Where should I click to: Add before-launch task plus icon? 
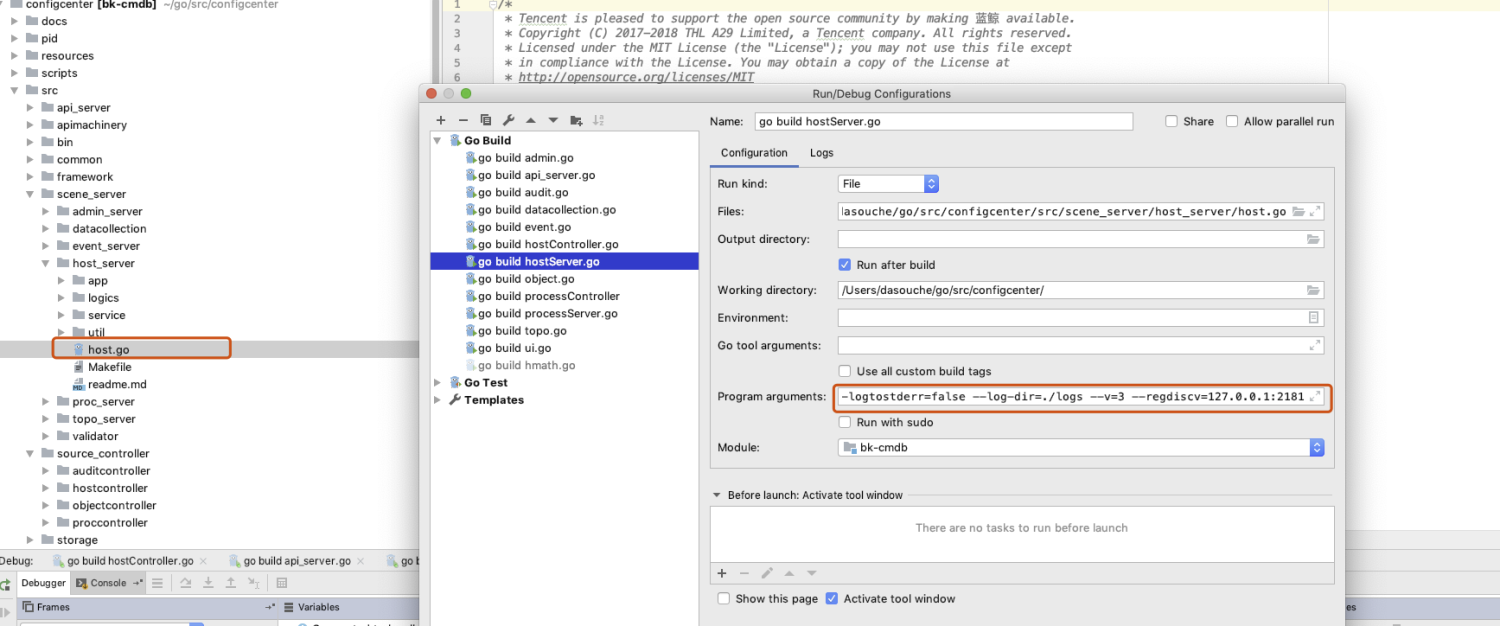coord(722,573)
